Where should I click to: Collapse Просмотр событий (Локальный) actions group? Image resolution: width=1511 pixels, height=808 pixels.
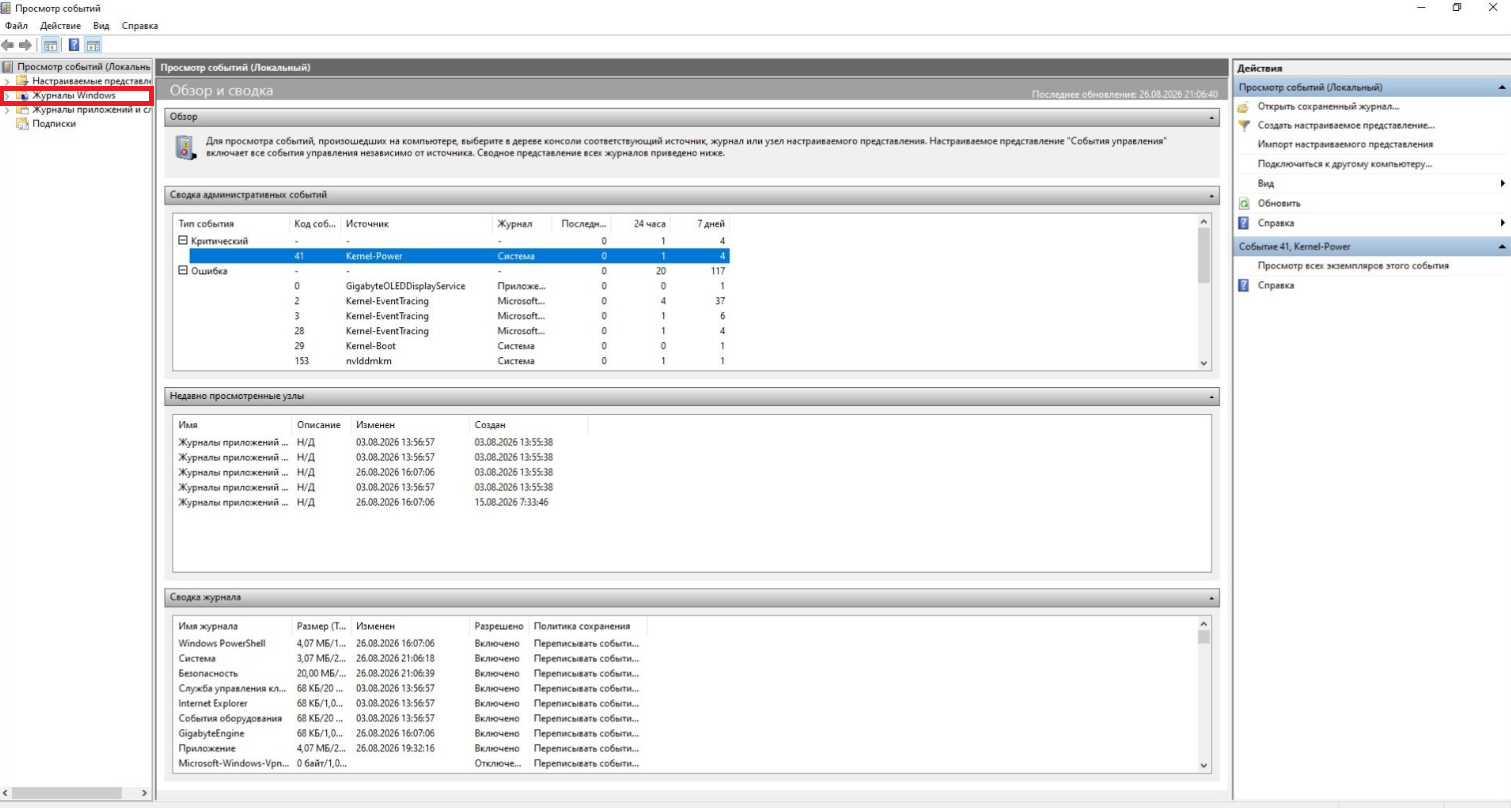tap(1502, 88)
